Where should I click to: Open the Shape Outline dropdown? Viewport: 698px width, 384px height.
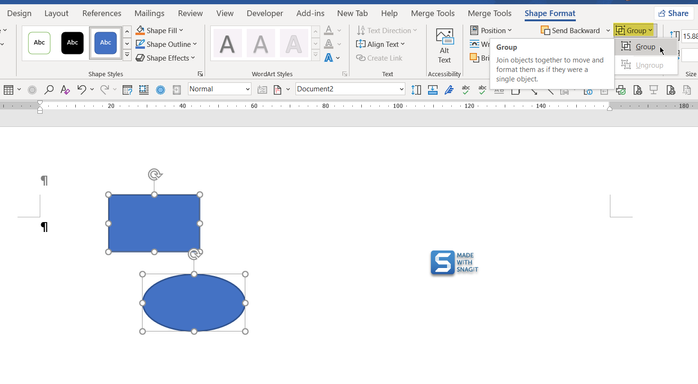[x=166, y=44]
